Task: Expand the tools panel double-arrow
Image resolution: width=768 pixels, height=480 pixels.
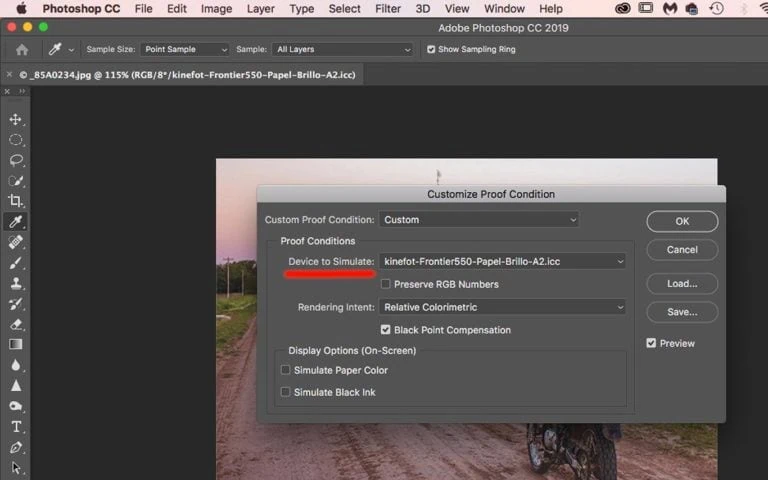Action: [22, 92]
